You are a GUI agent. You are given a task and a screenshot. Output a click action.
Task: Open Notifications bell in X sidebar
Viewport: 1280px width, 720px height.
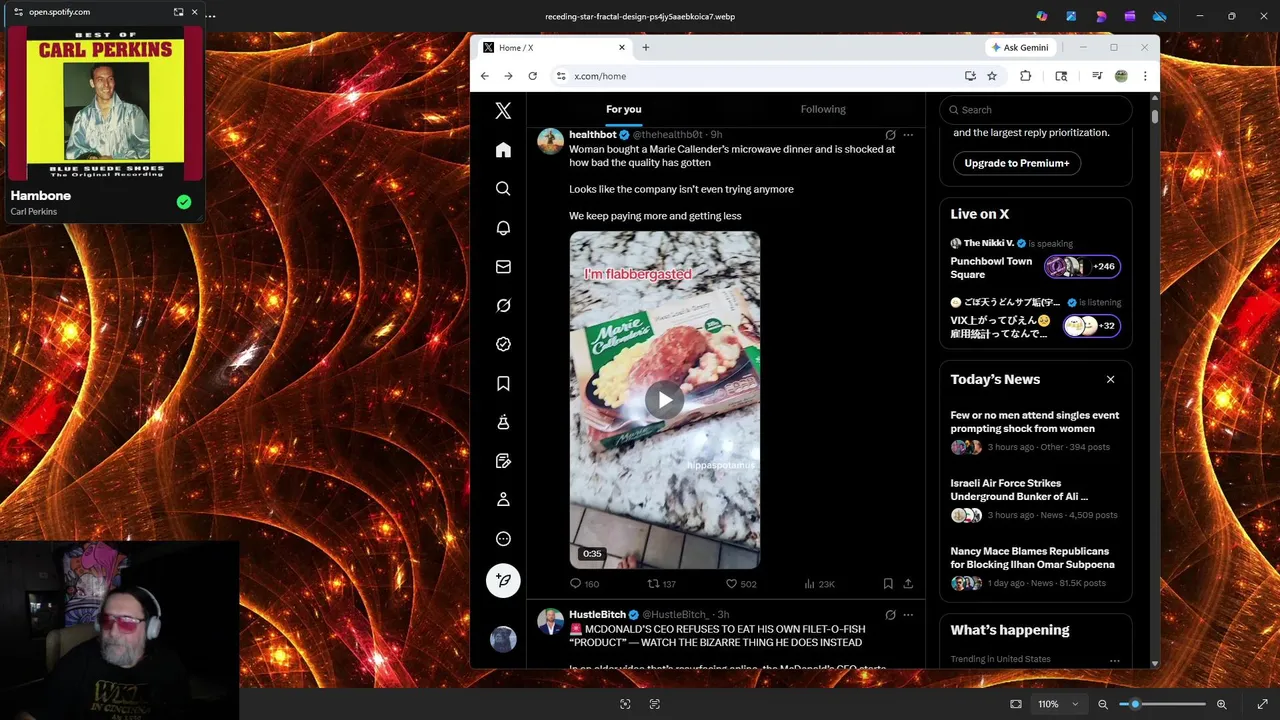(503, 228)
